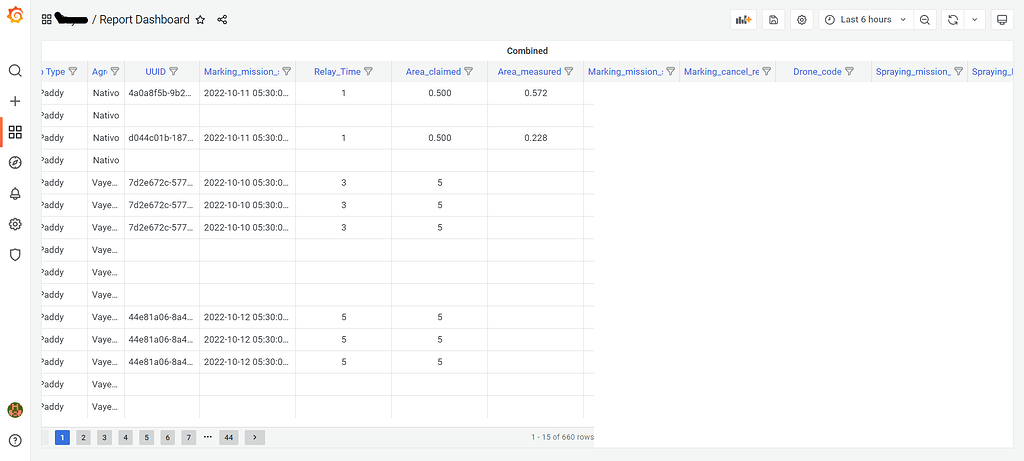
Task: Save the dashboard with disk icon
Action: [773, 20]
